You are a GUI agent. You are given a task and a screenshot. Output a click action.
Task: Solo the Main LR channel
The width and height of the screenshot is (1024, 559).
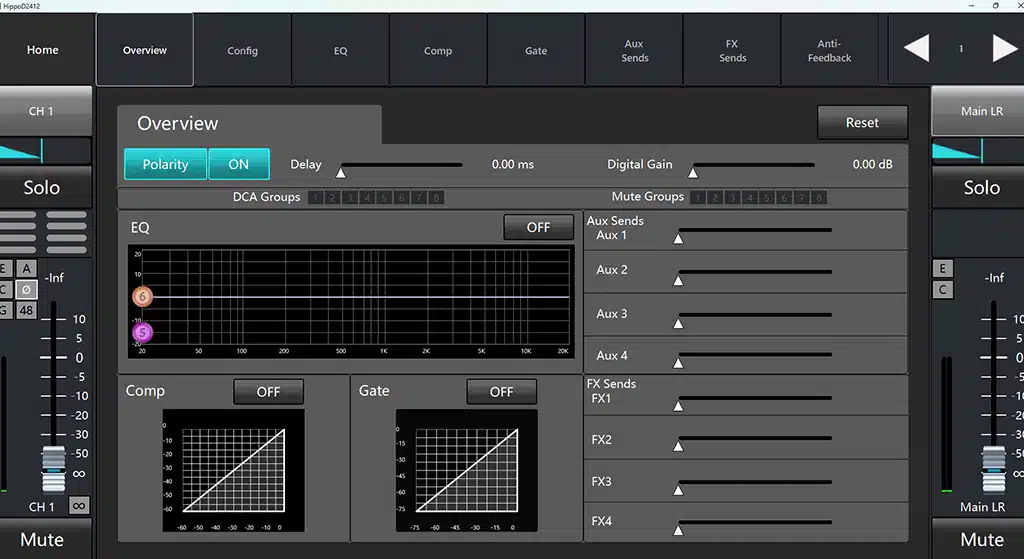pyautogui.click(x=978, y=187)
